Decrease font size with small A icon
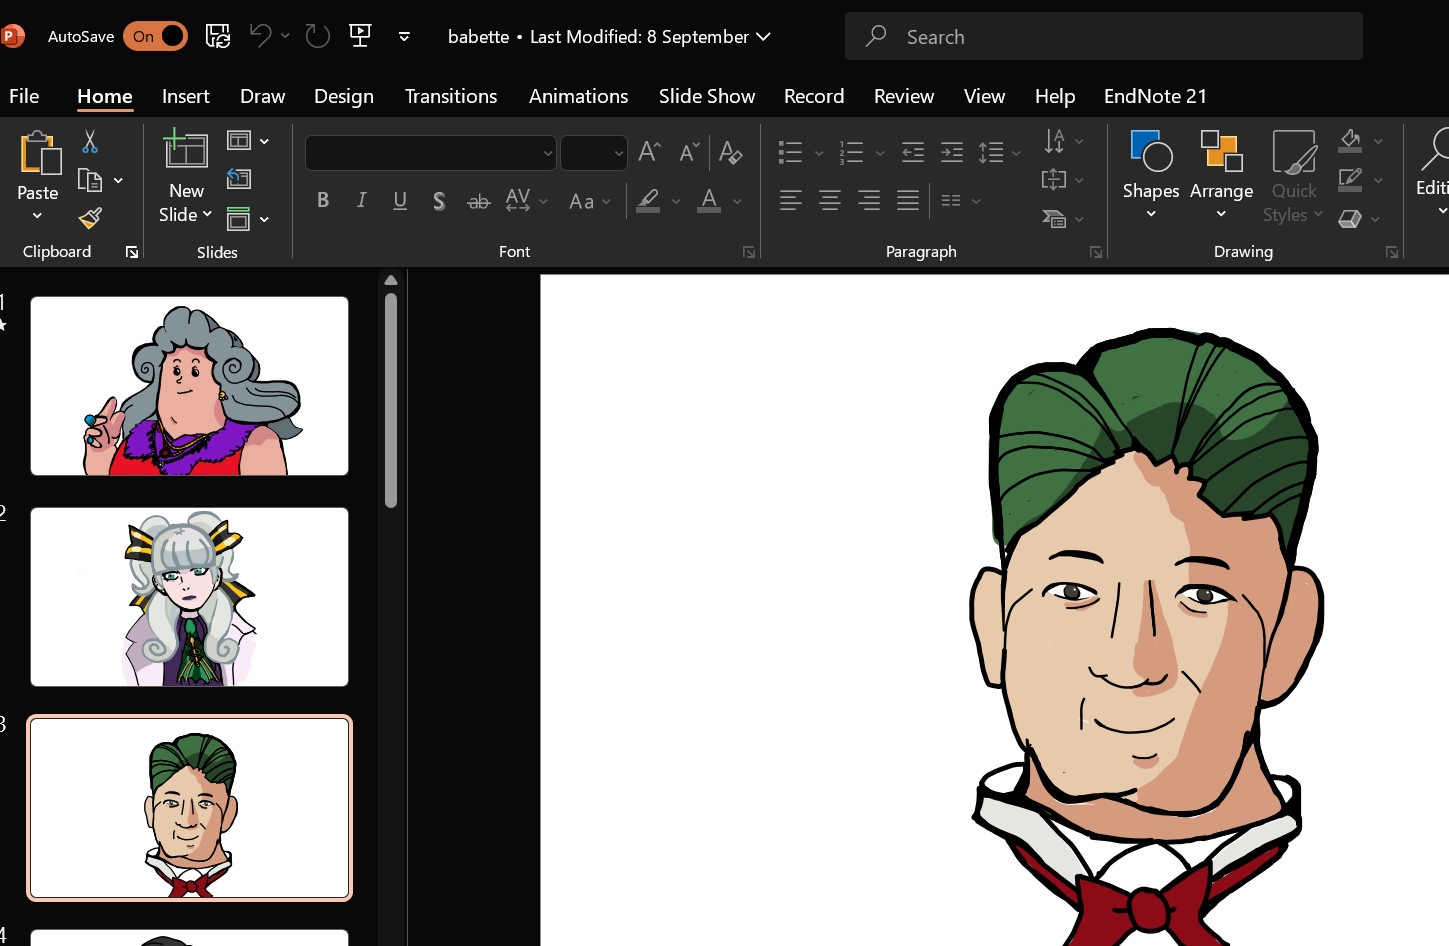This screenshot has height=946, width=1449. (x=689, y=152)
